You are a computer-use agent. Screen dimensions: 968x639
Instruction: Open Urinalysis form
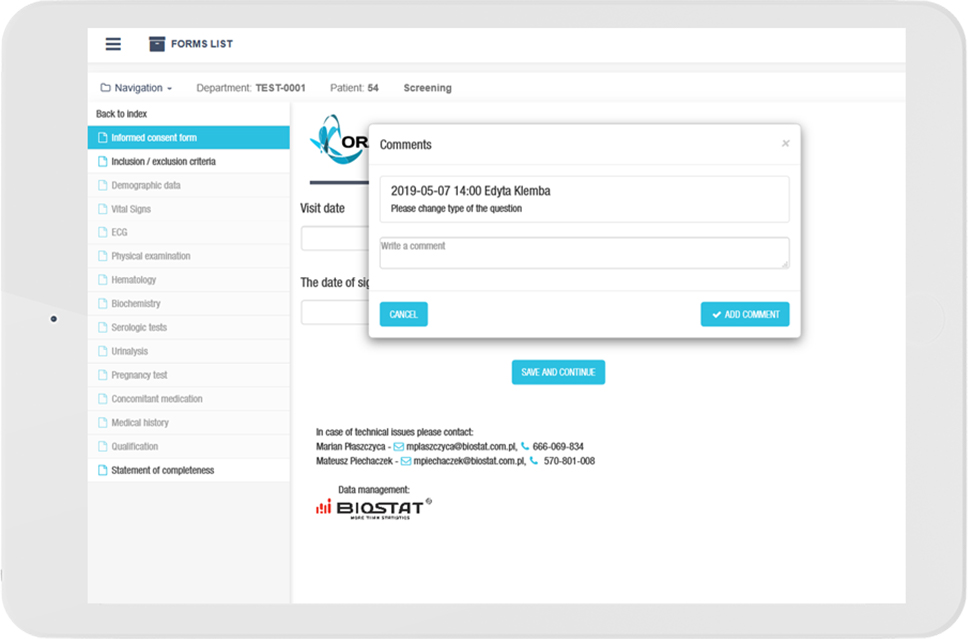[x=189, y=351]
